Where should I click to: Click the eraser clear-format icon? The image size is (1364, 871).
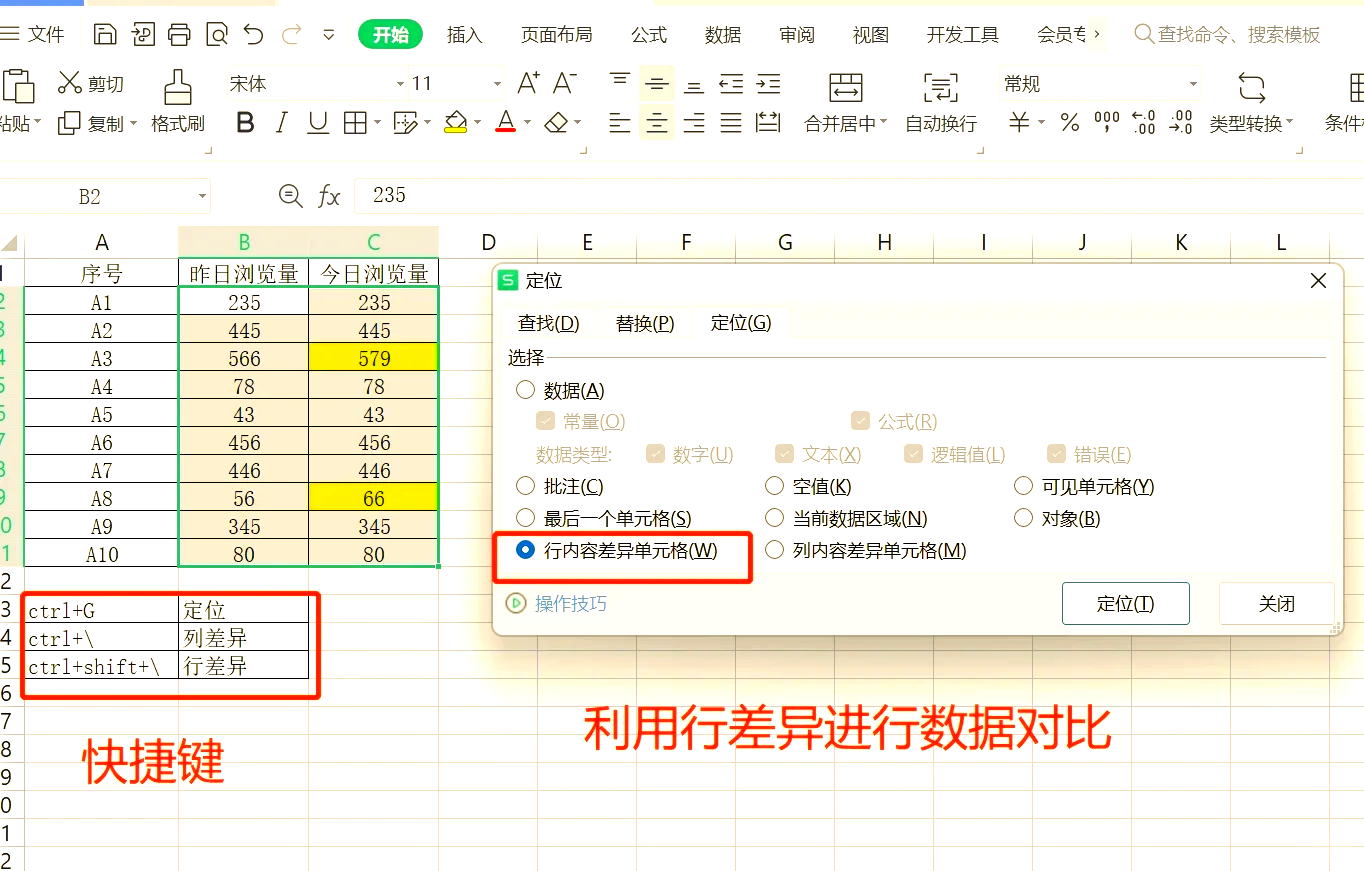556,123
